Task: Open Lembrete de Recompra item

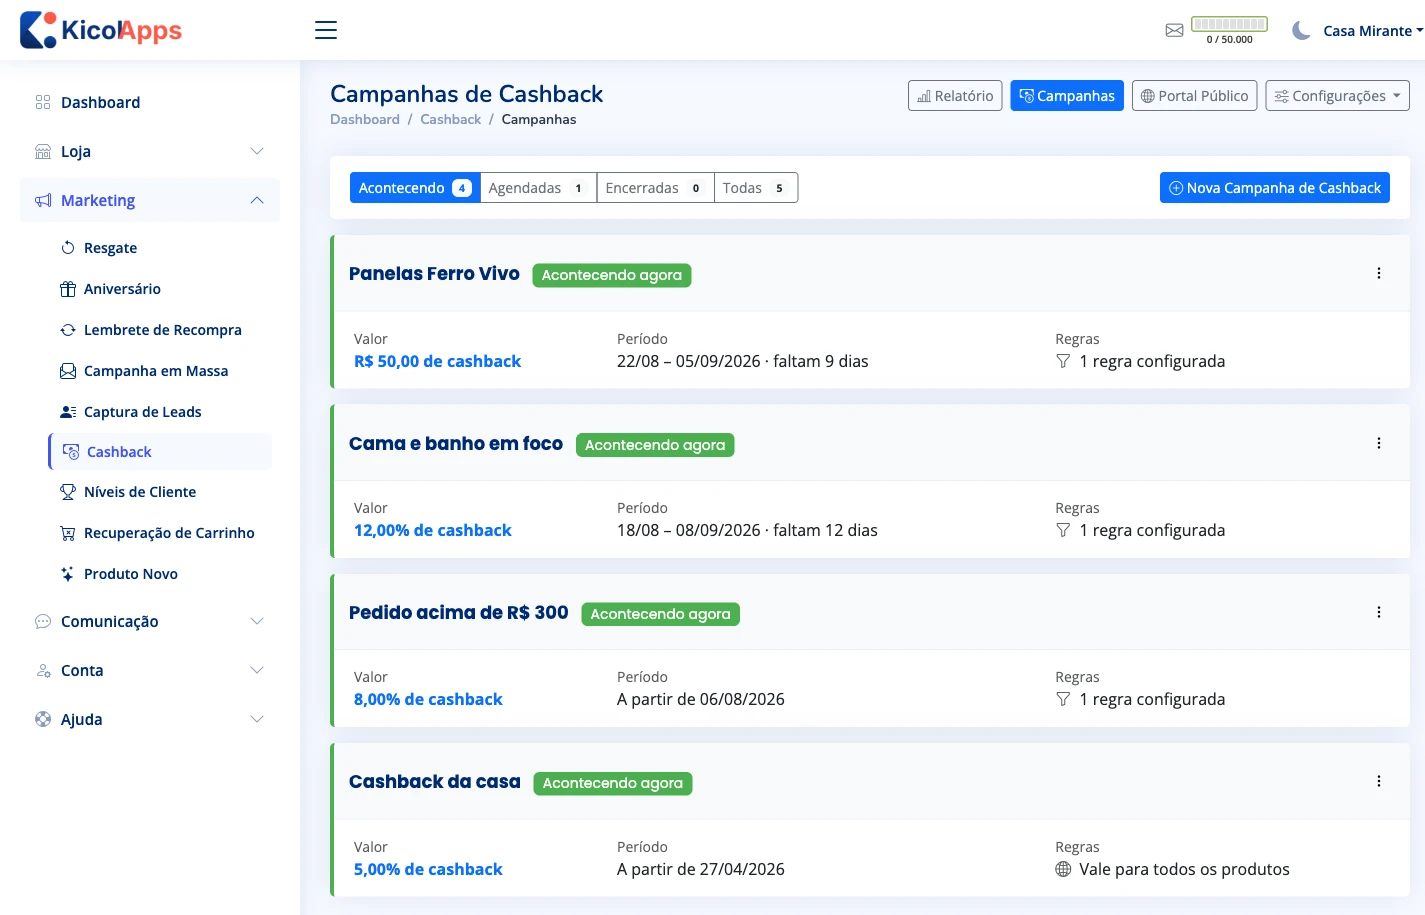Action: point(160,330)
